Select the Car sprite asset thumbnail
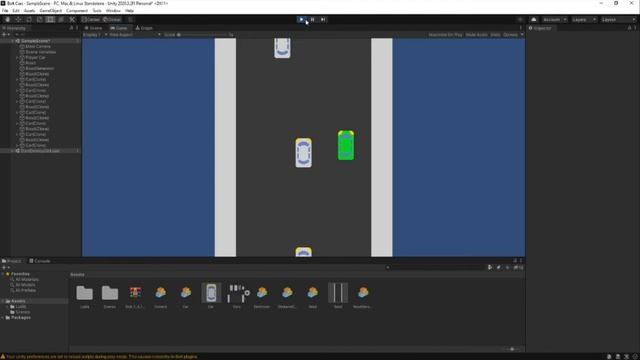 click(x=211, y=293)
